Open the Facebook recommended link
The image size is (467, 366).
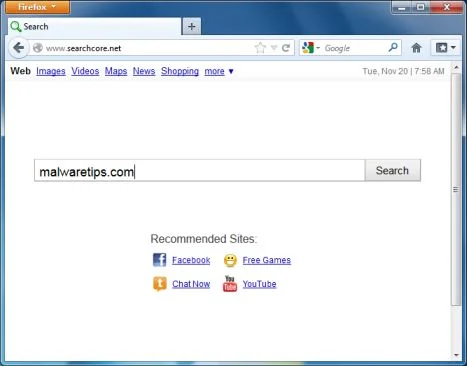pyautogui.click(x=191, y=260)
